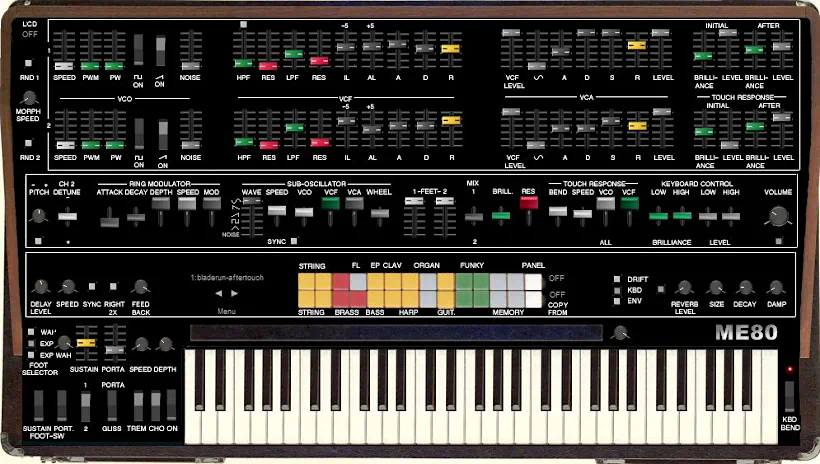The height and width of the screenshot is (464, 820).
Task: Toggle the sub-oscillator SYNC checkbox
Action: click(x=294, y=241)
